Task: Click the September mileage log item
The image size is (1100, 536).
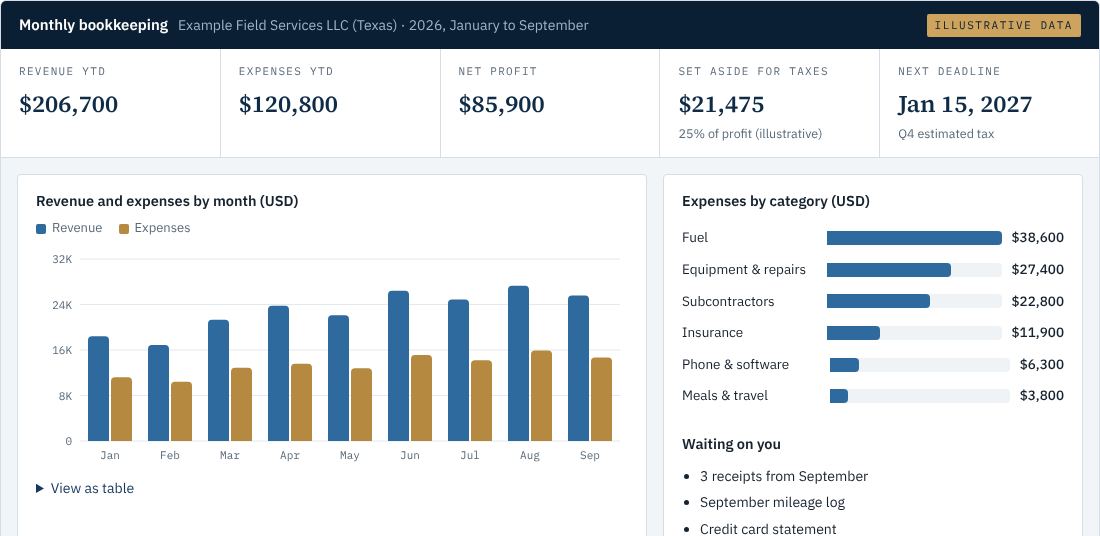Action: (772, 502)
